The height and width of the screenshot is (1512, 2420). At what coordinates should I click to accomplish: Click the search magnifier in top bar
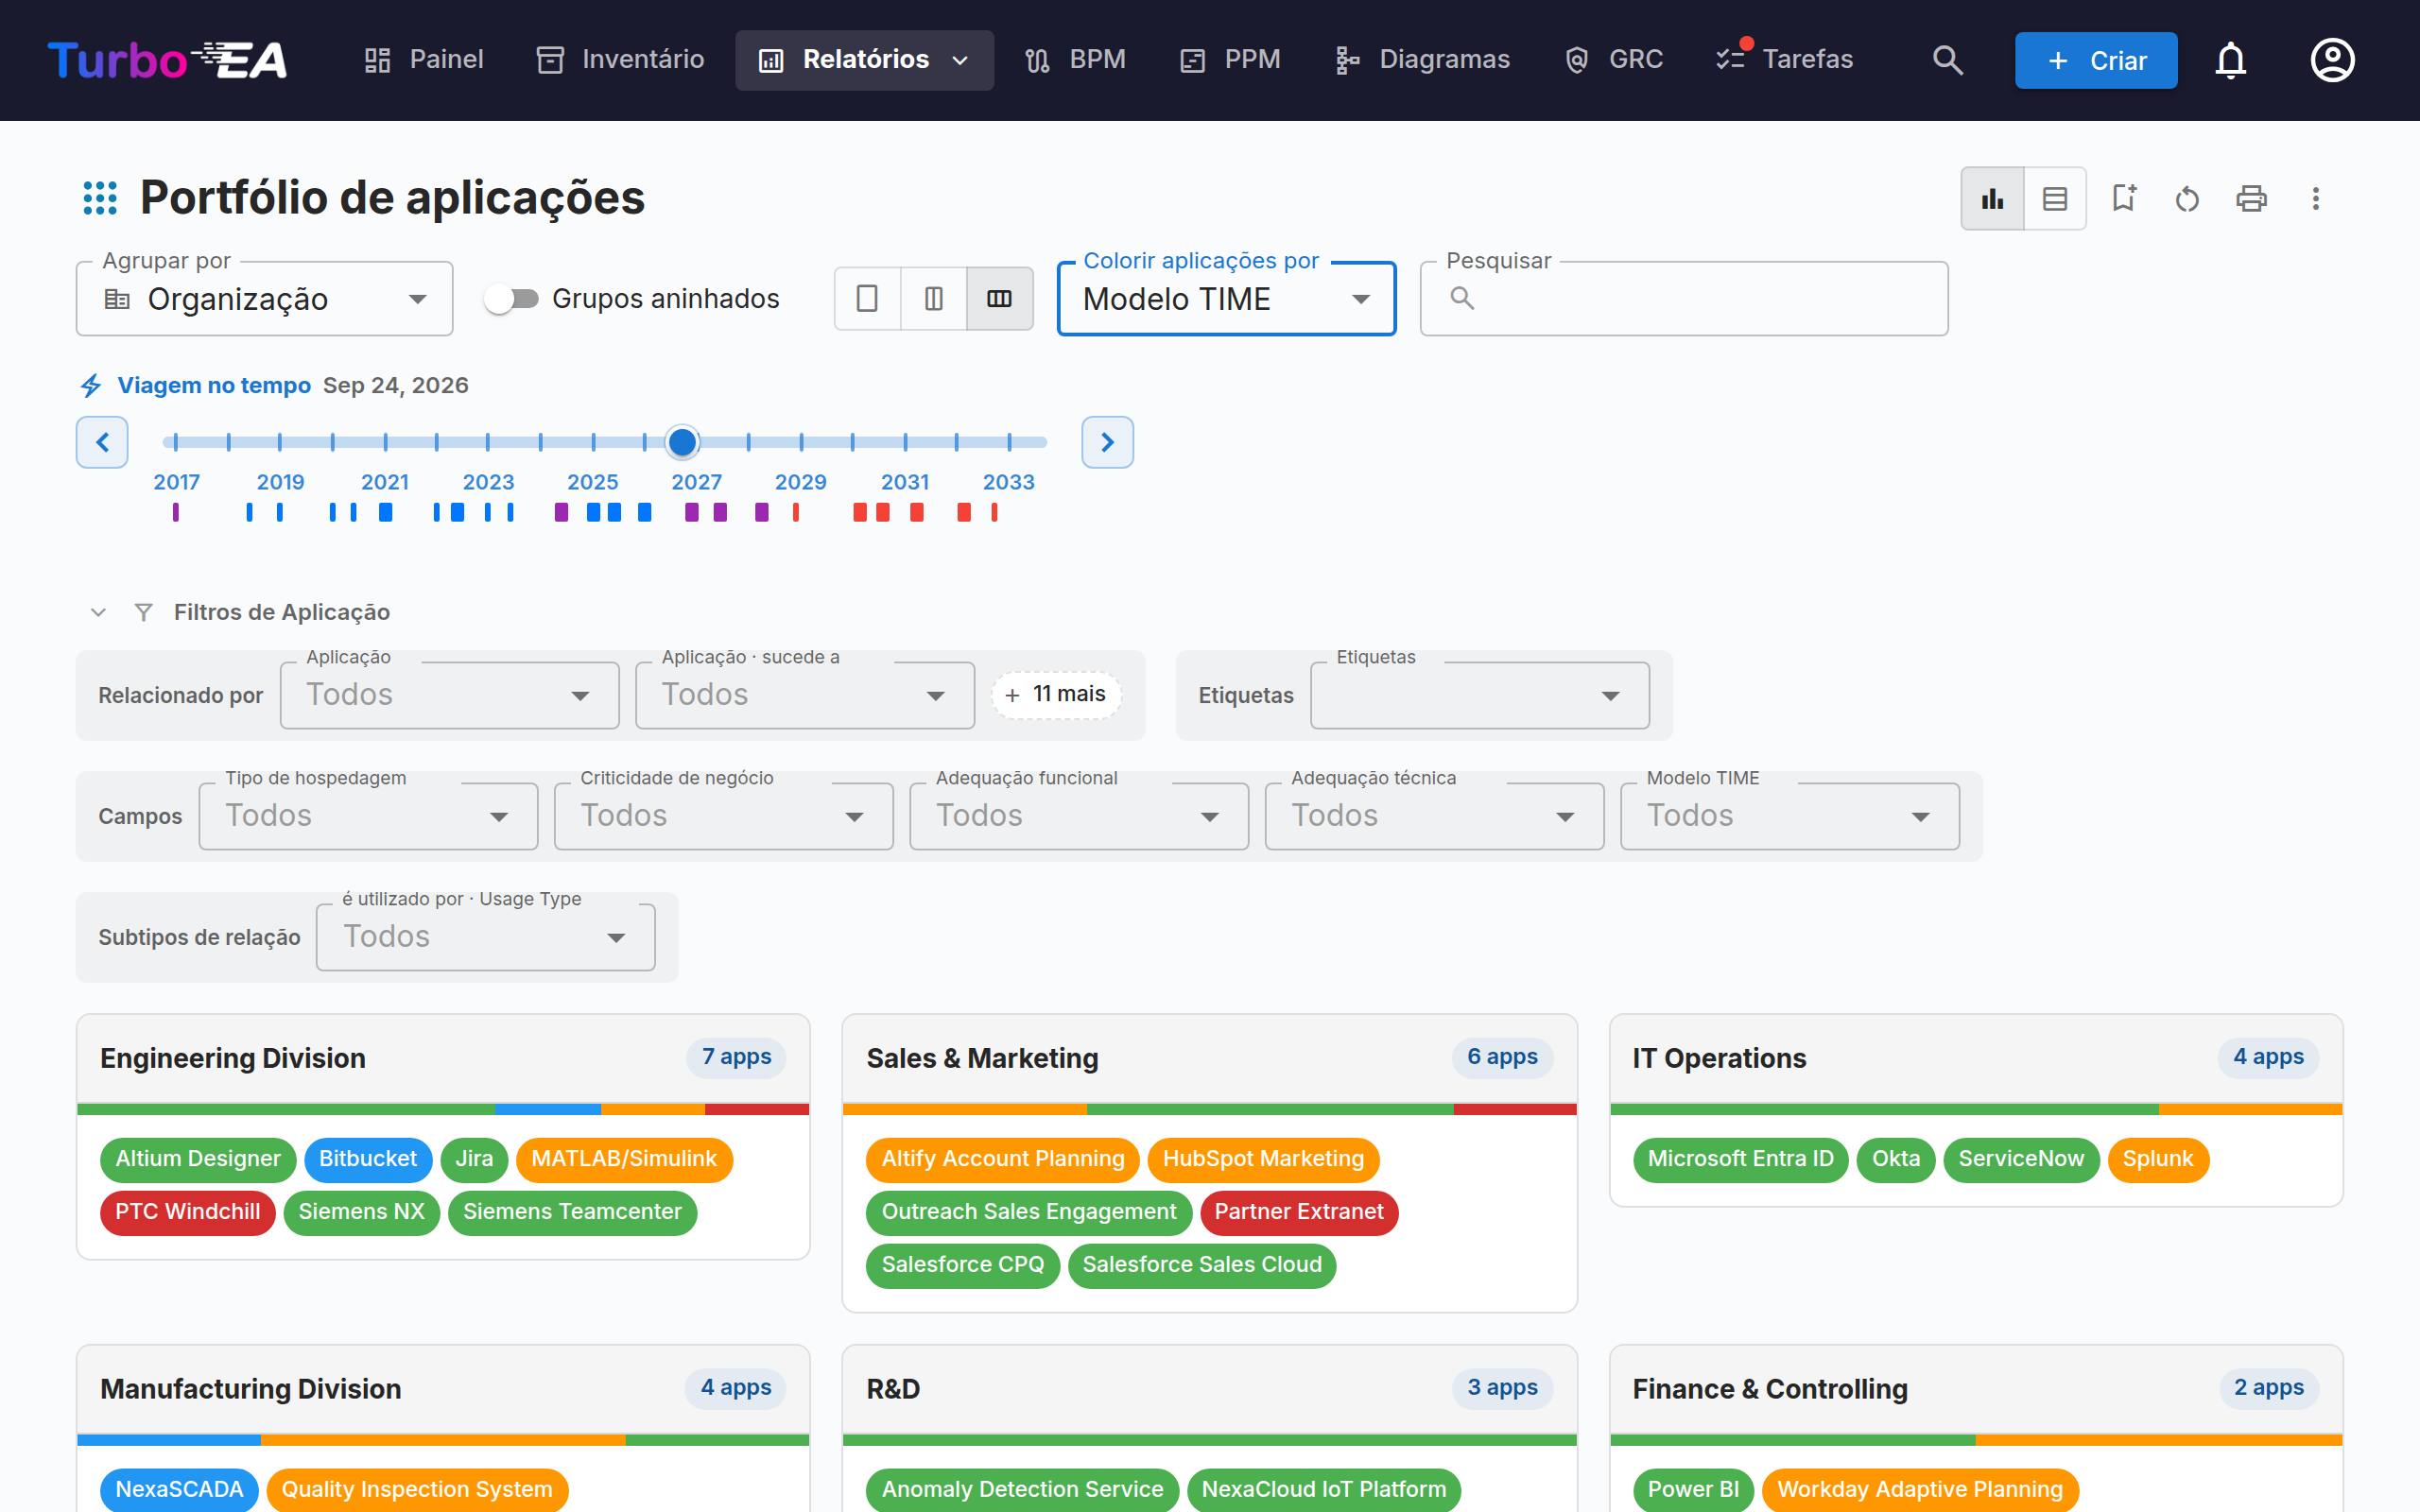tap(1947, 60)
